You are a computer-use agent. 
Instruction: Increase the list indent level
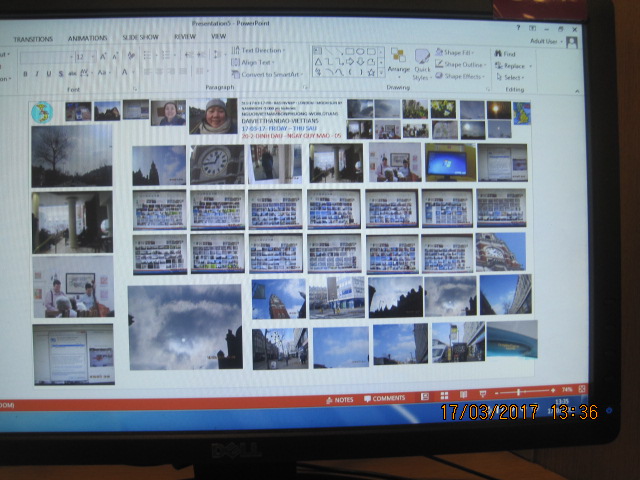click(x=201, y=55)
